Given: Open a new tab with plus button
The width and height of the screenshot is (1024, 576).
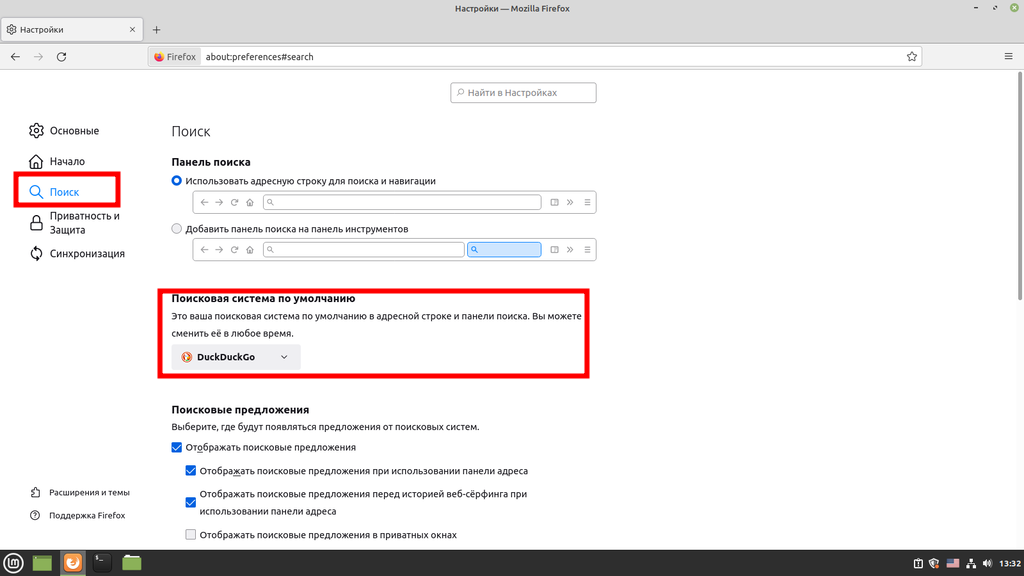Looking at the screenshot, I should [156, 30].
